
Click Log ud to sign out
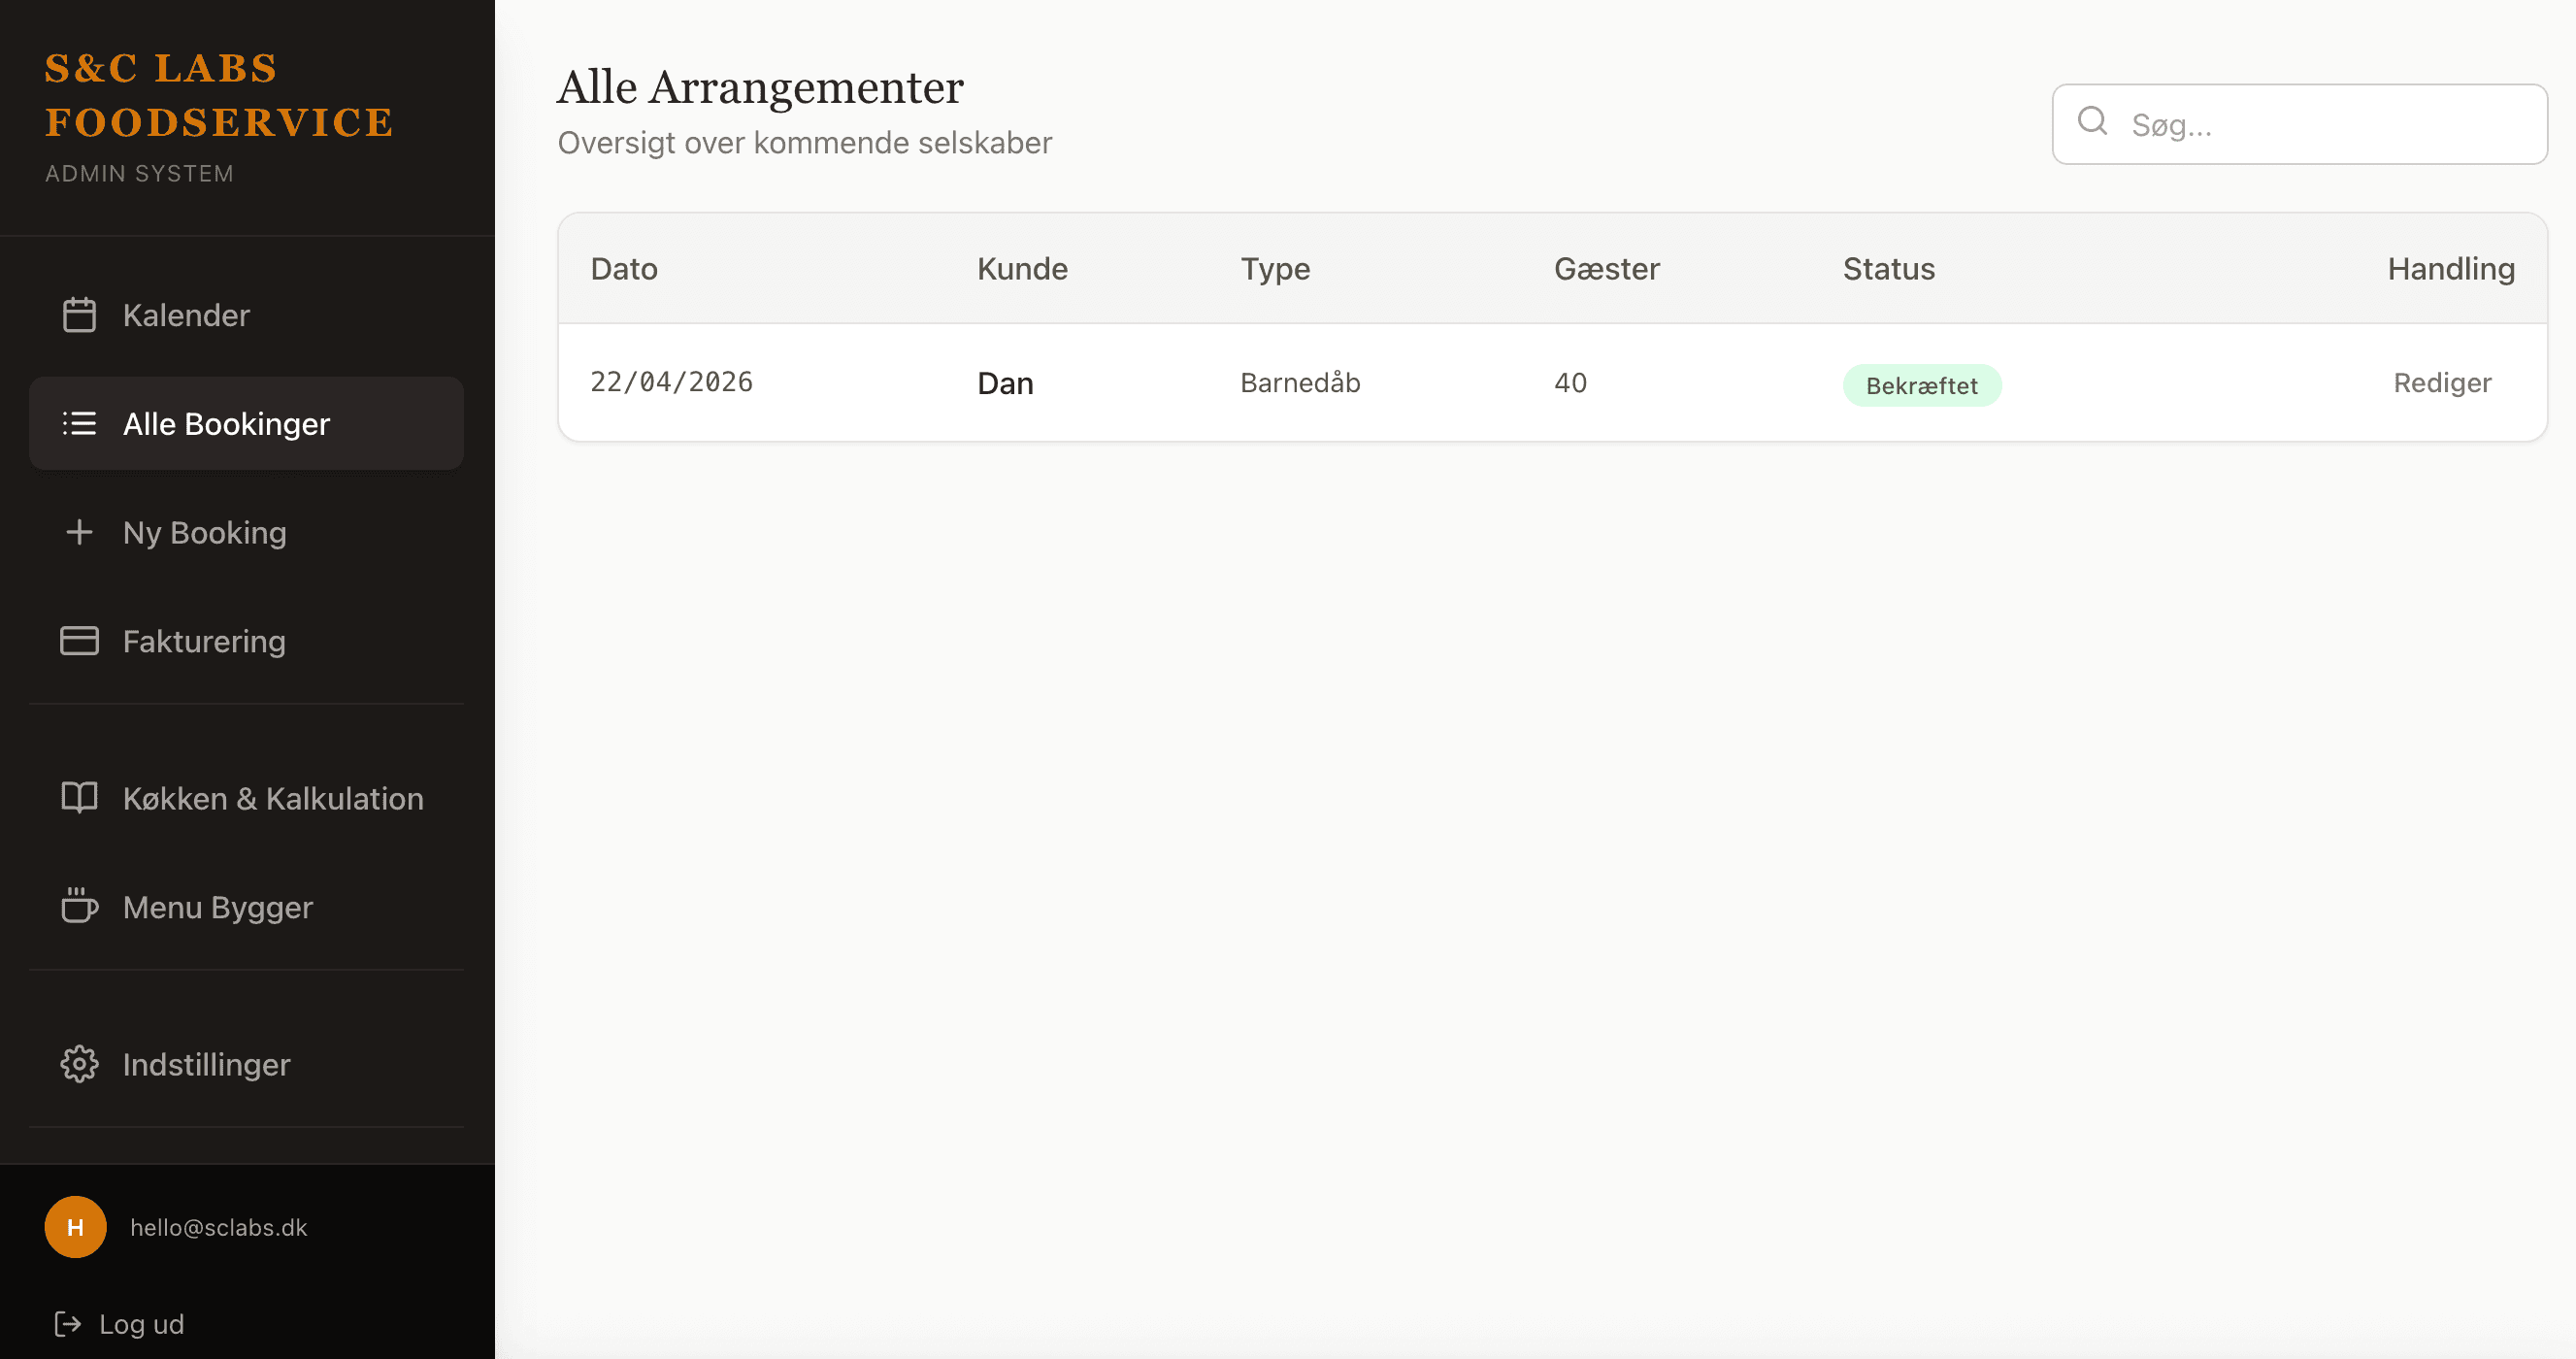pos(119,1324)
